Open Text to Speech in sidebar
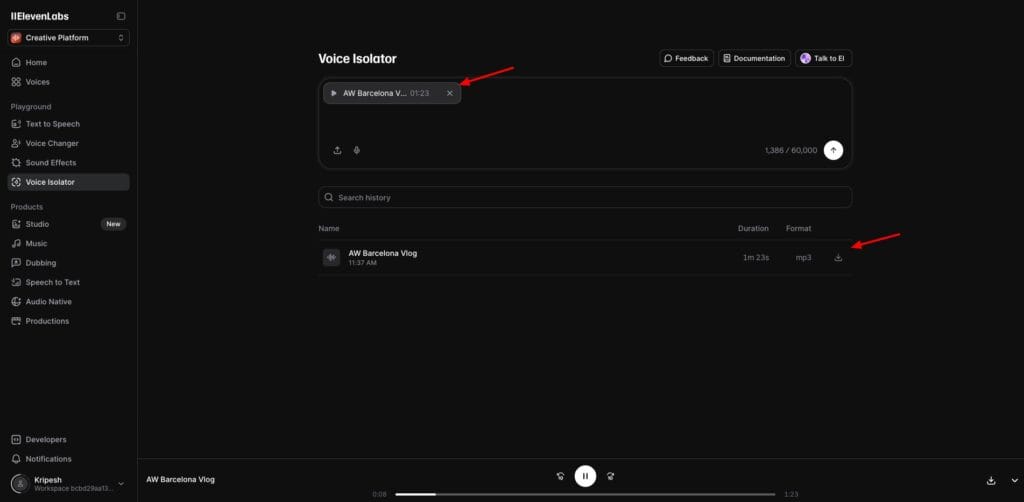The width and height of the screenshot is (1024, 502). (x=52, y=124)
